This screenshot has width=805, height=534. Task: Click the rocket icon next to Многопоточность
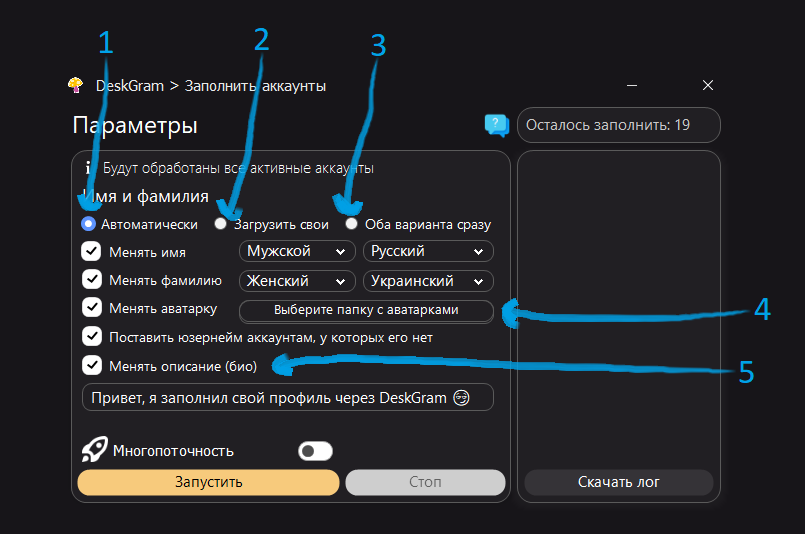[94, 450]
